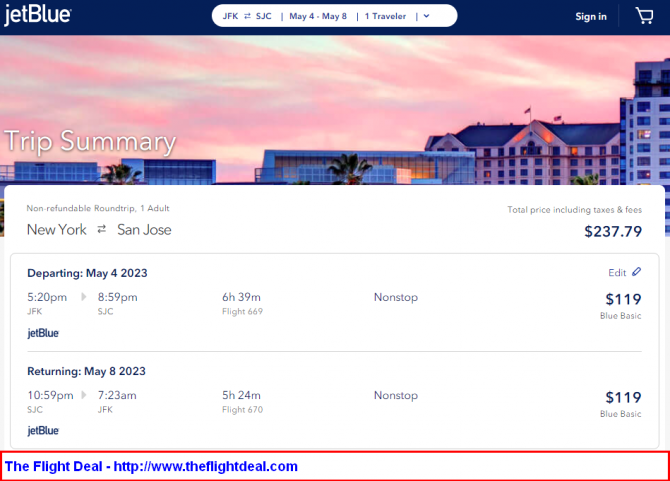Click Flight 670 label
The image size is (670, 481).
[x=242, y=410]
